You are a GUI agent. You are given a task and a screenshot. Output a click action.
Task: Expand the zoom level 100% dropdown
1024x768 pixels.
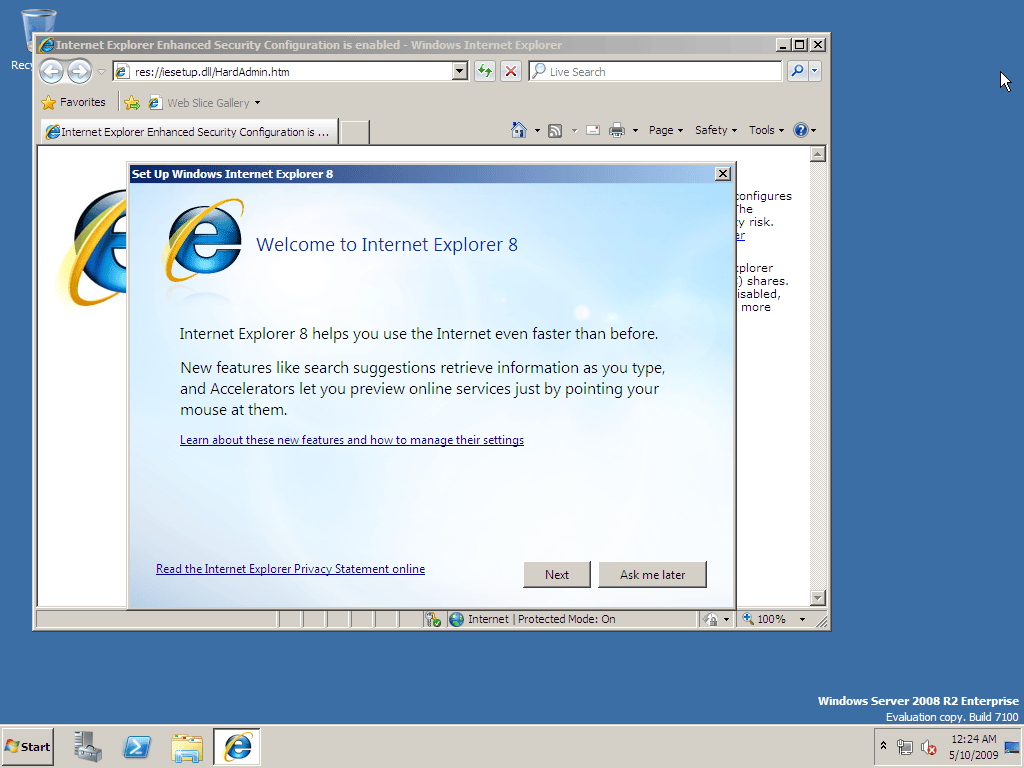pyautogui.click(x=802, y=619)
